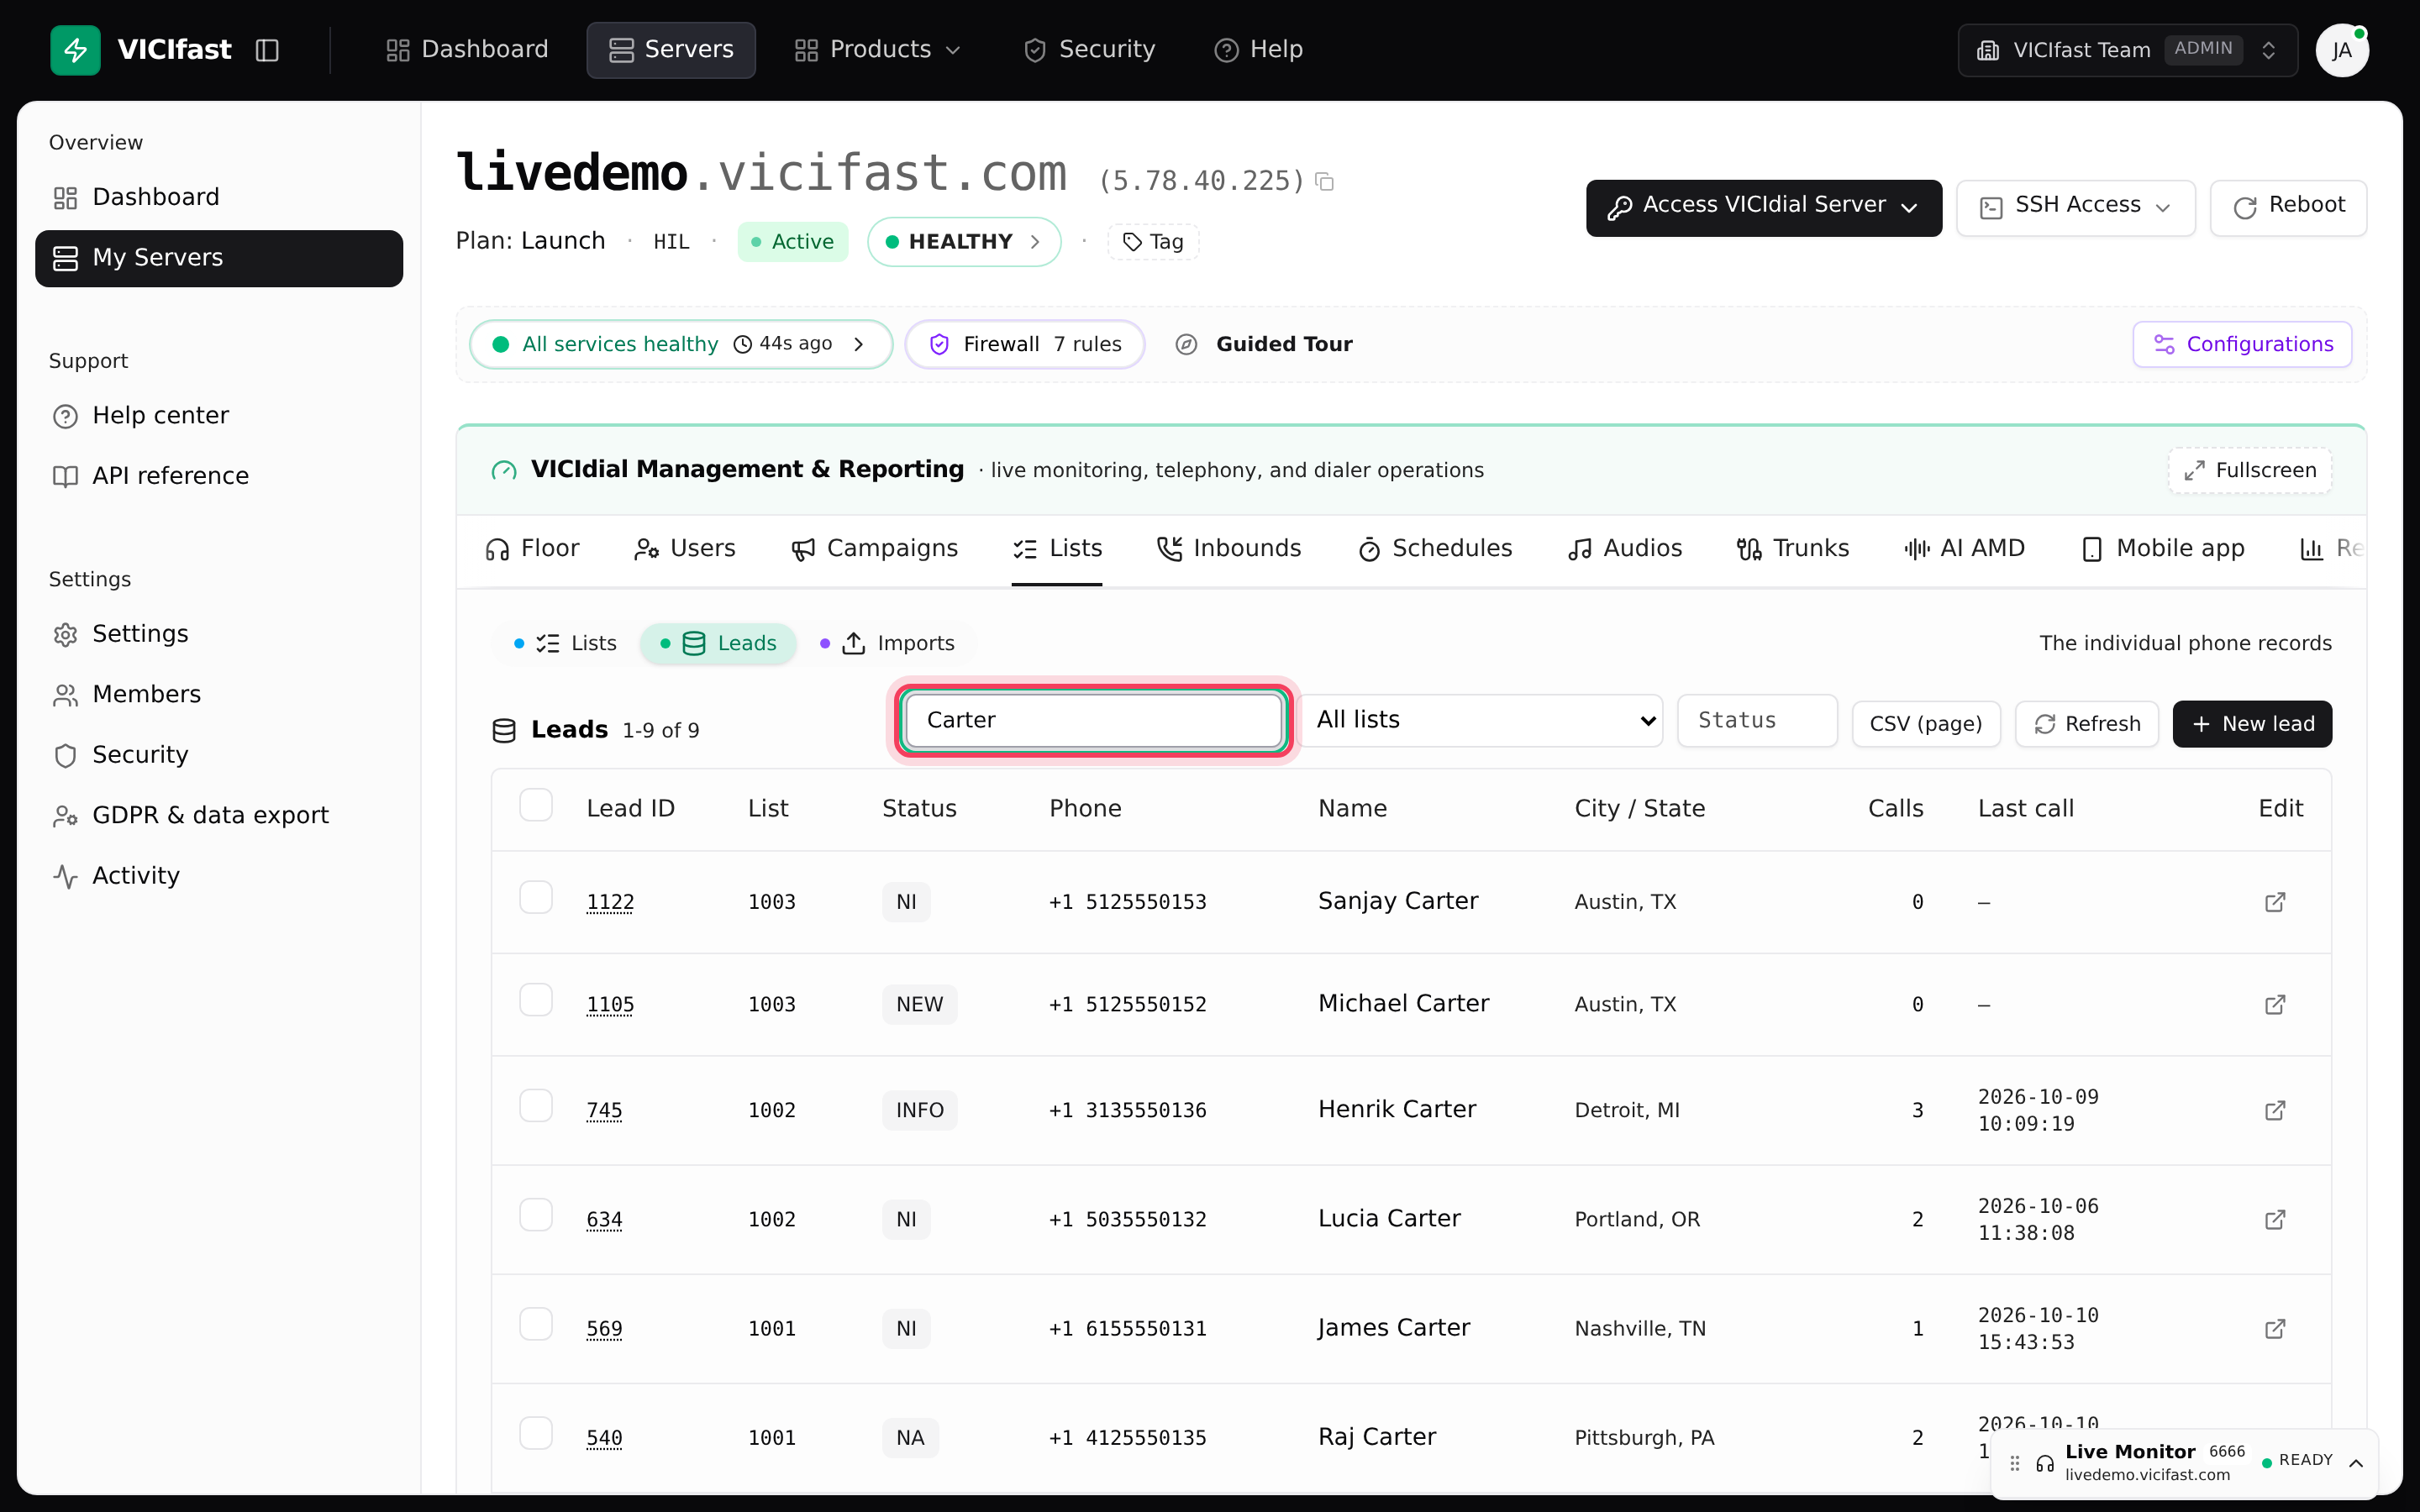The height and width of the screenshot is (1512, 2420).
Task: Toggle the sidebar panel icon
Action: 267,50
